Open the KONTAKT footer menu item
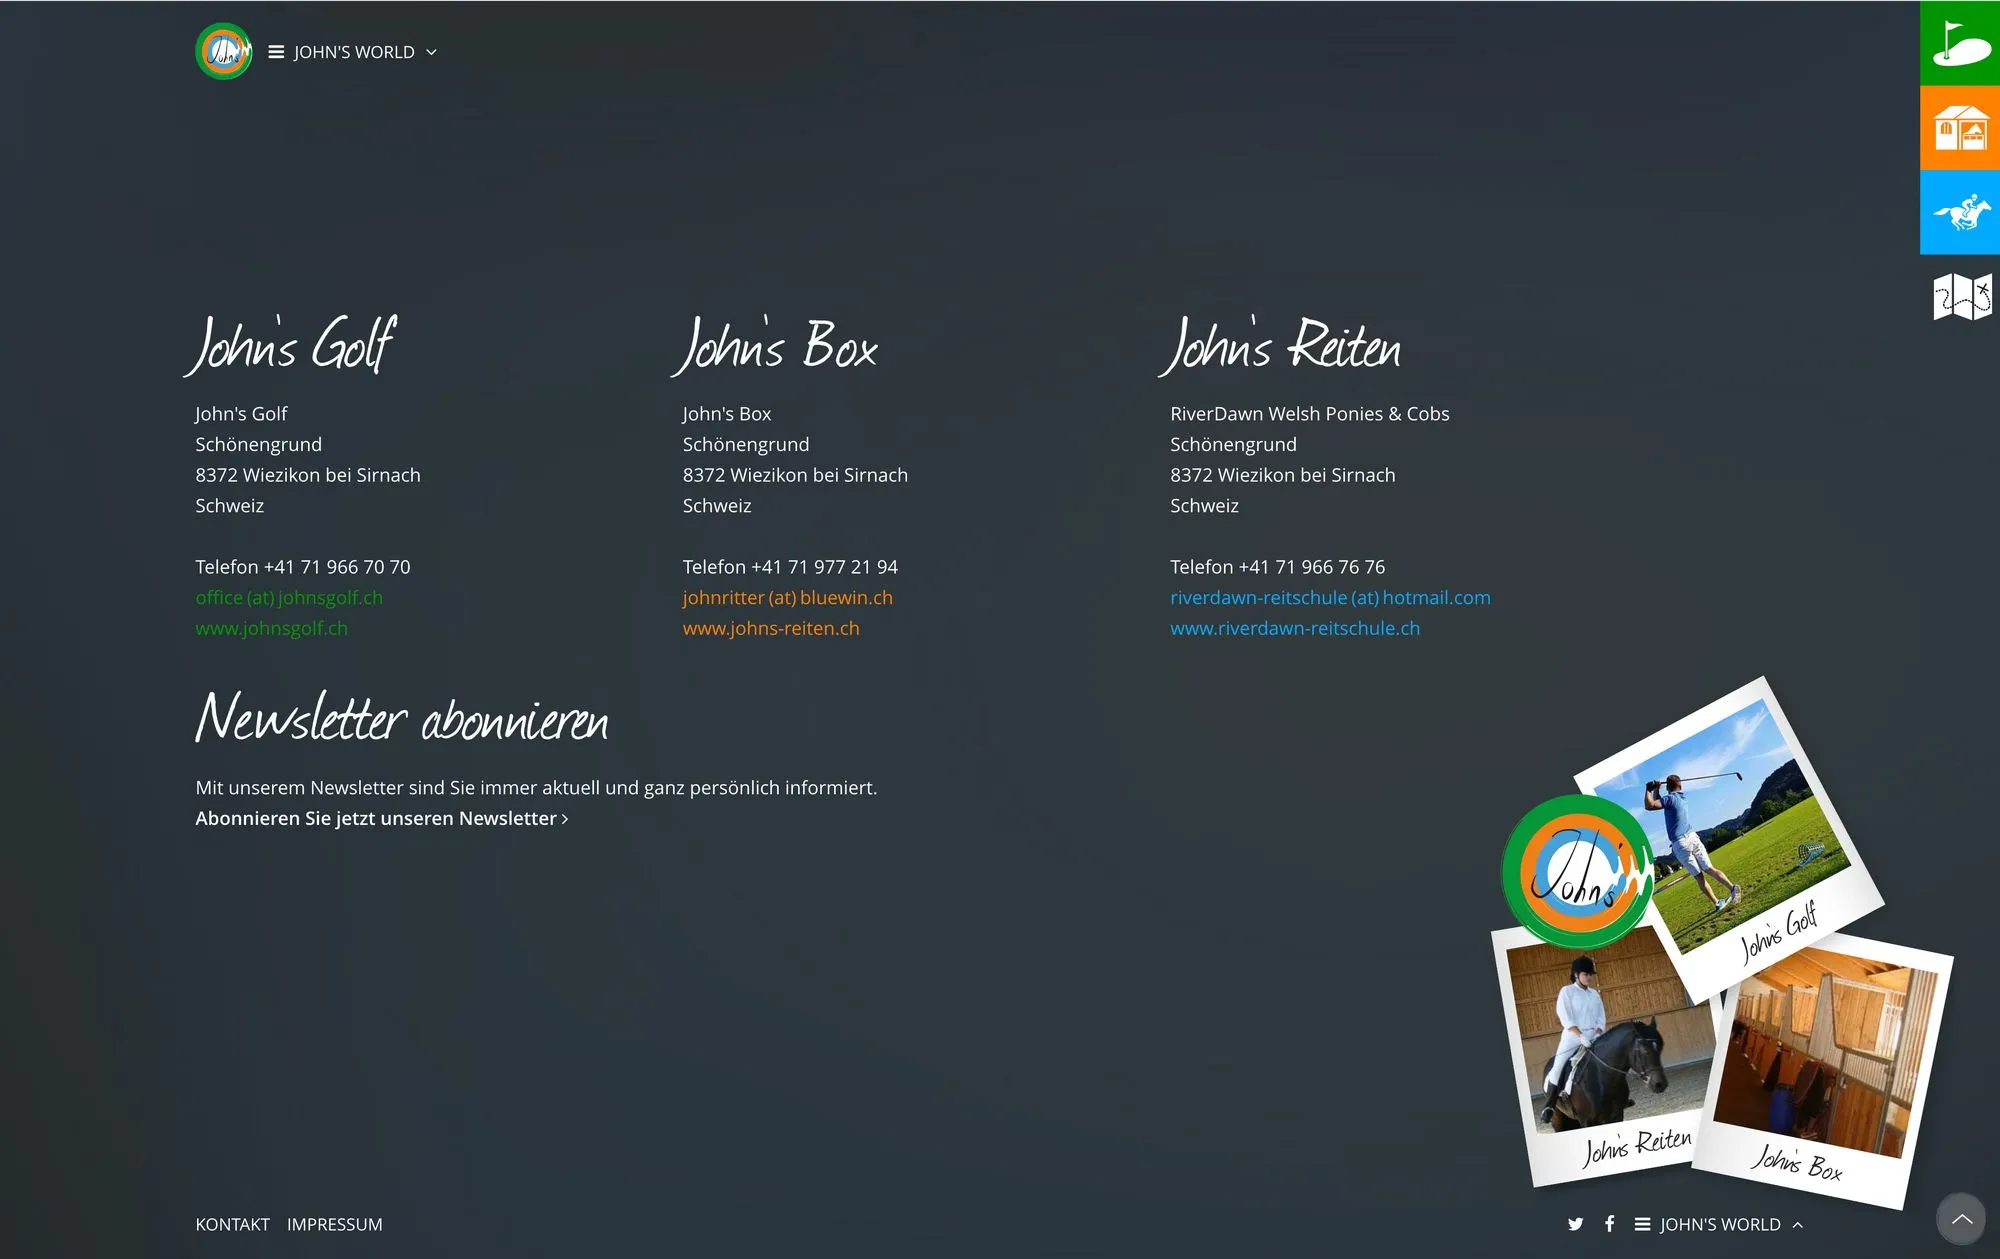This screenshot has height=1259, width=2000. click(x=232, y=1224)
